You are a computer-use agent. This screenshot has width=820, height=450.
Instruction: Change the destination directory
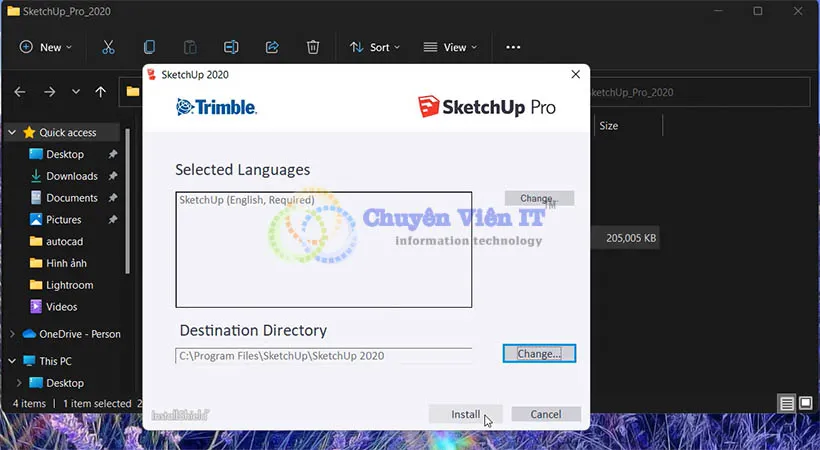[x=539, y=353]
